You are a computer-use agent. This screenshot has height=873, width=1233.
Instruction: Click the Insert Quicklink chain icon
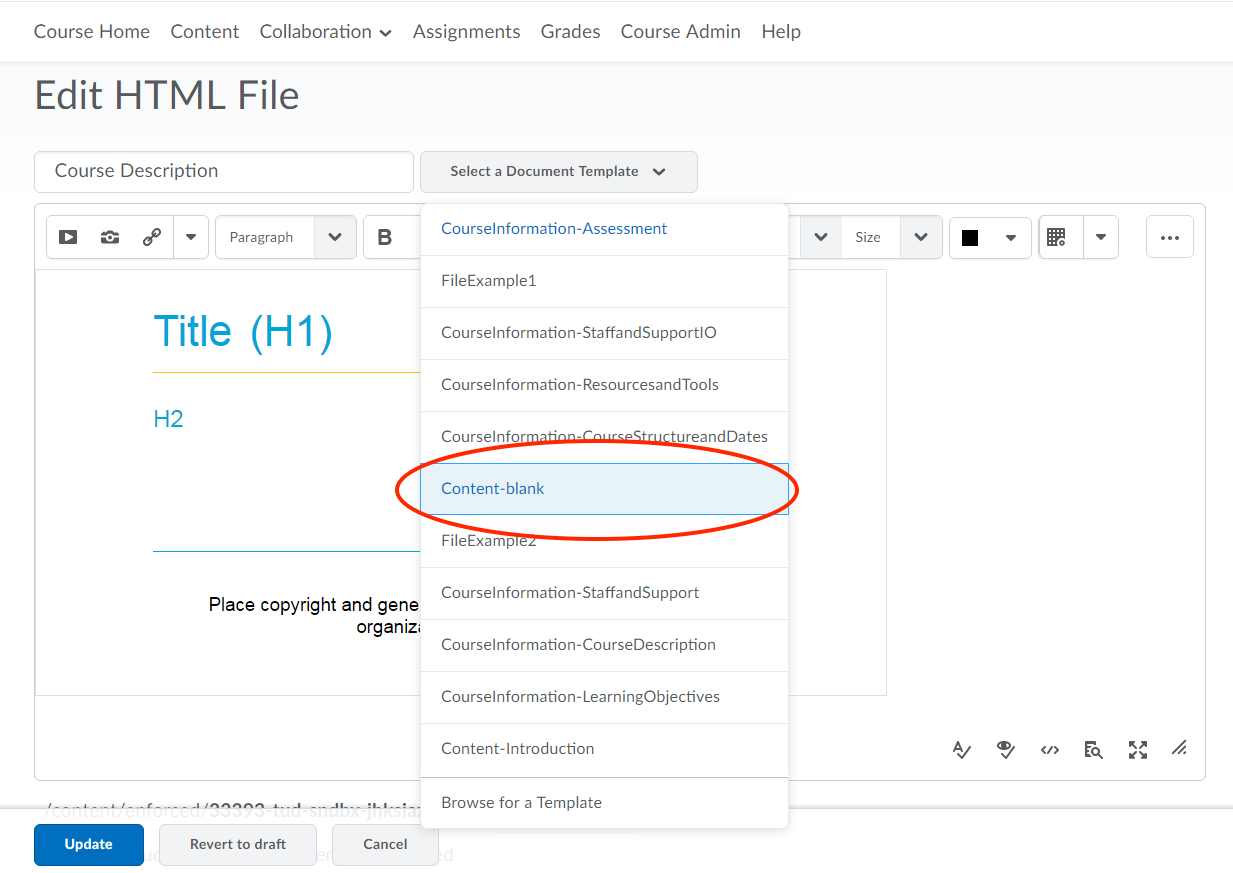pyautogui.click(x=152, y=237)
